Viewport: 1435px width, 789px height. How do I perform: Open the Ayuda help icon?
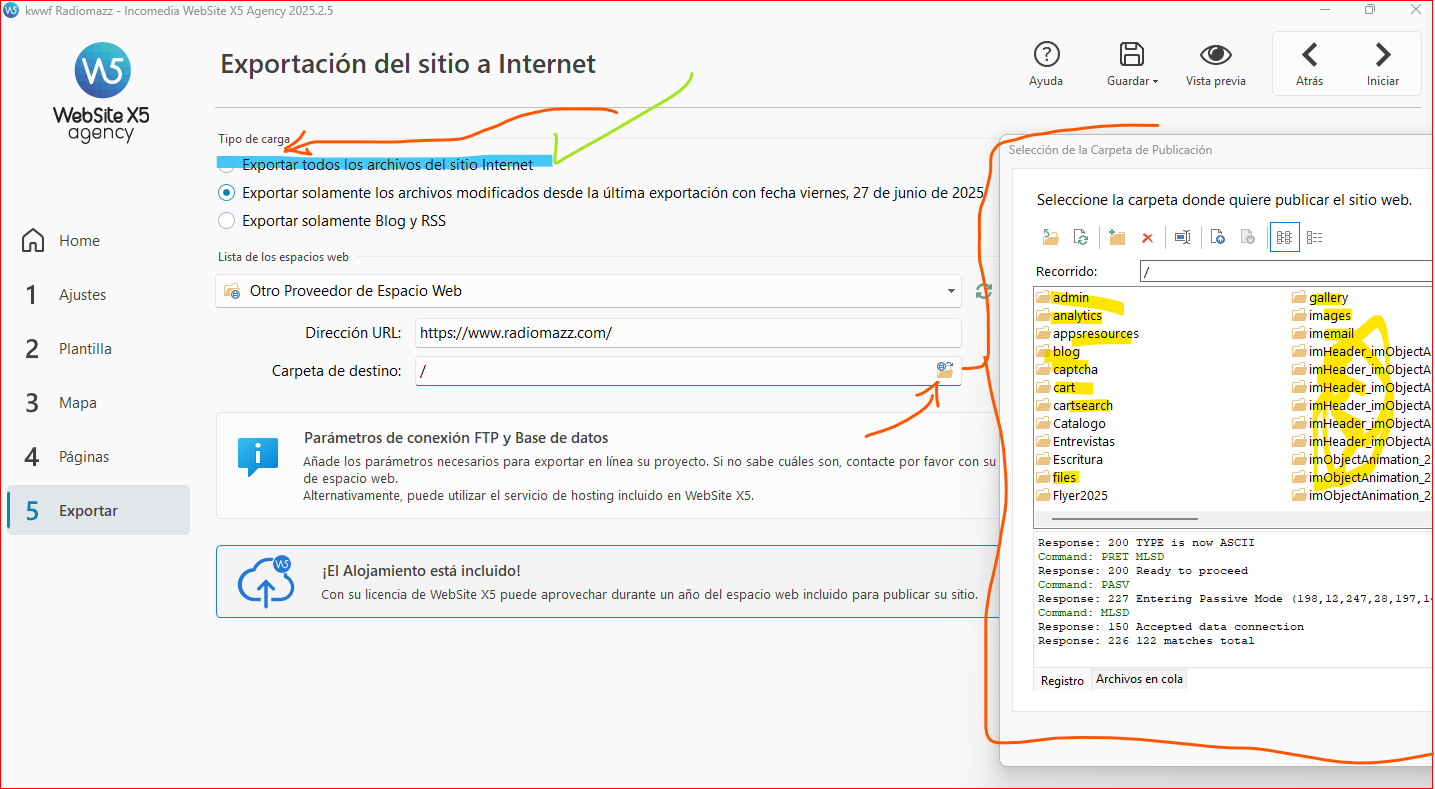pos(1046,55)
